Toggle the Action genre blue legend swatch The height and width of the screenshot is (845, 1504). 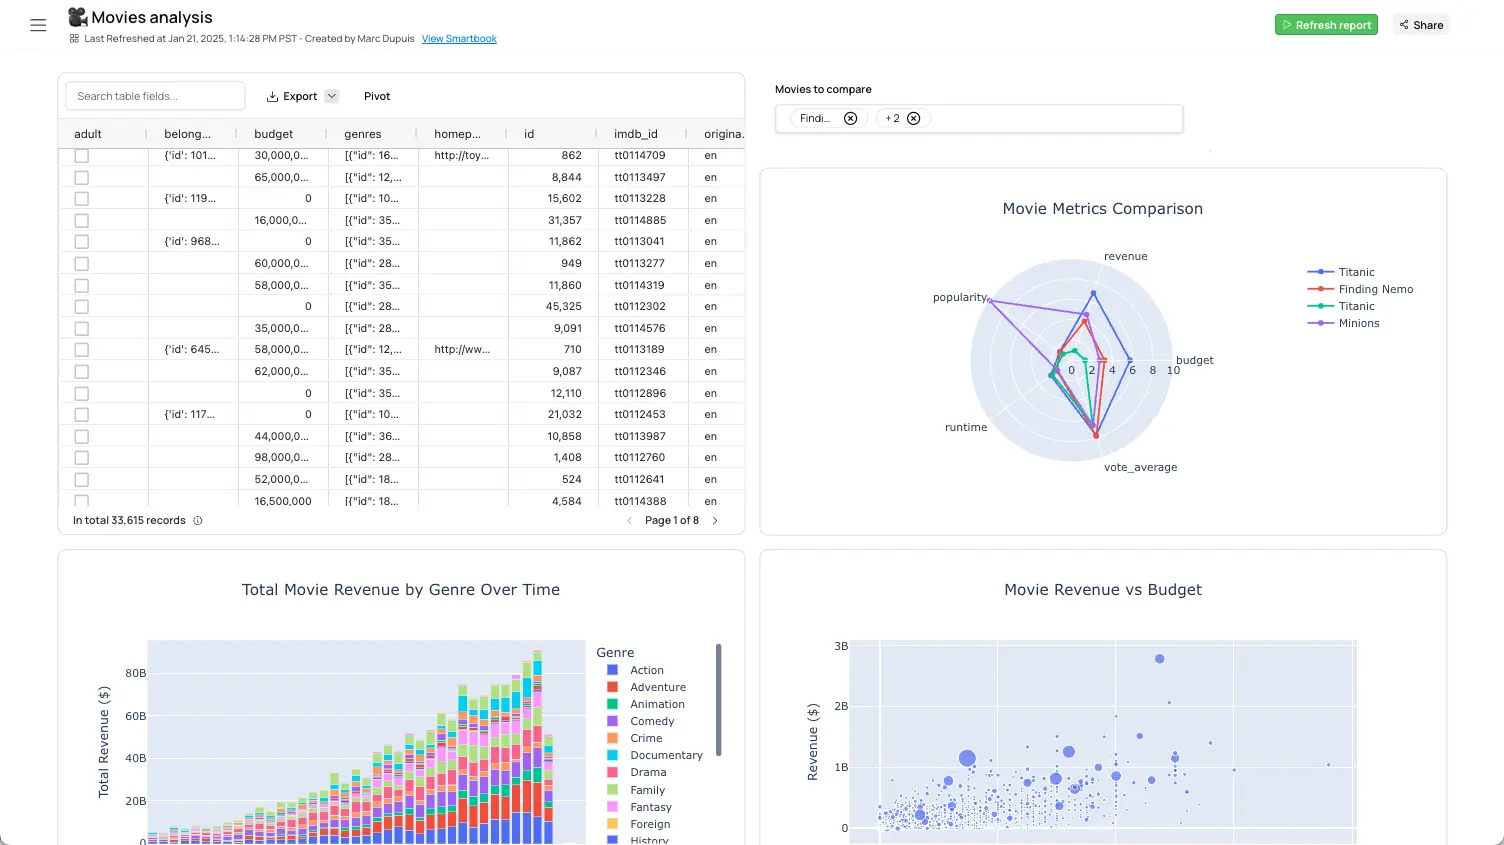[613, 670]
